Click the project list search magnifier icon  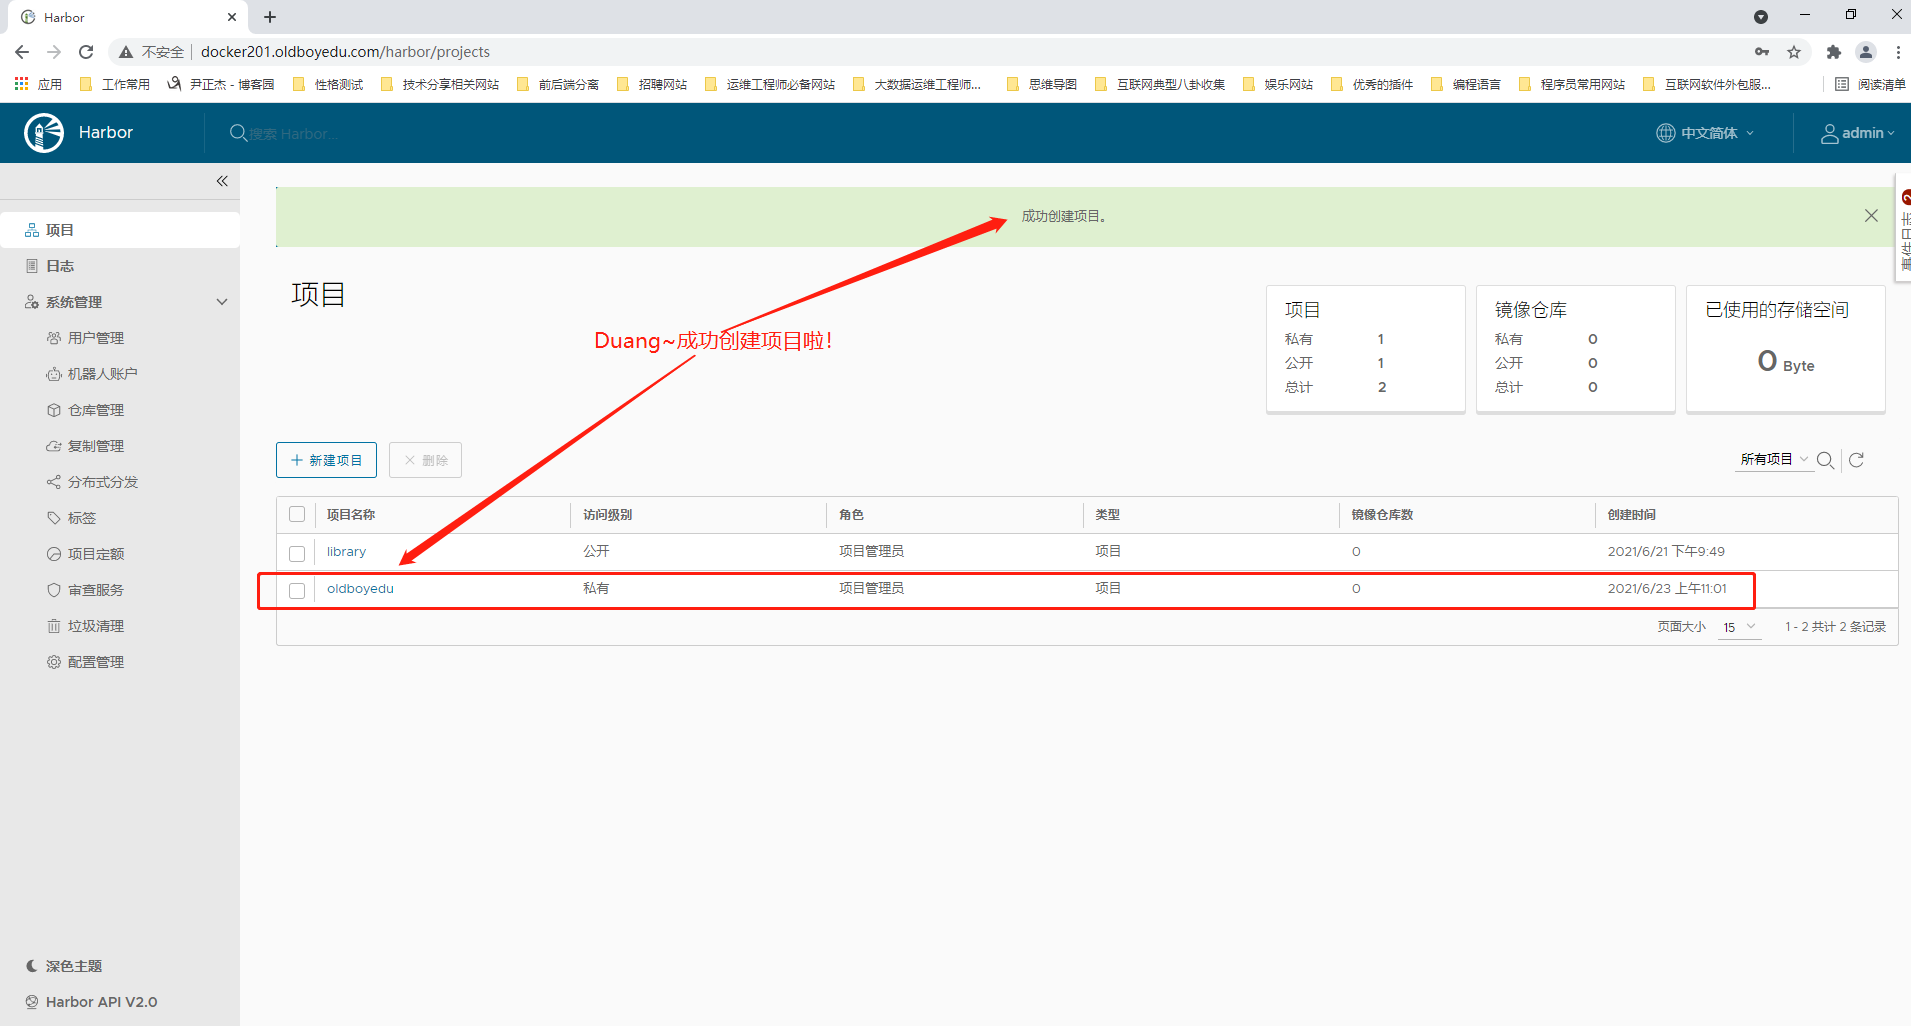(1825, 460)
